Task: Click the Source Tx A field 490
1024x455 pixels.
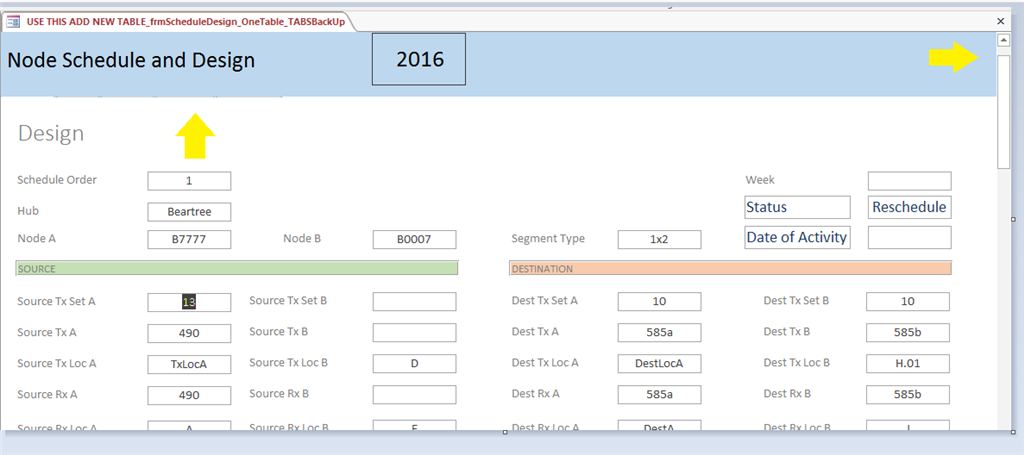Action: [x=189, y=333]
